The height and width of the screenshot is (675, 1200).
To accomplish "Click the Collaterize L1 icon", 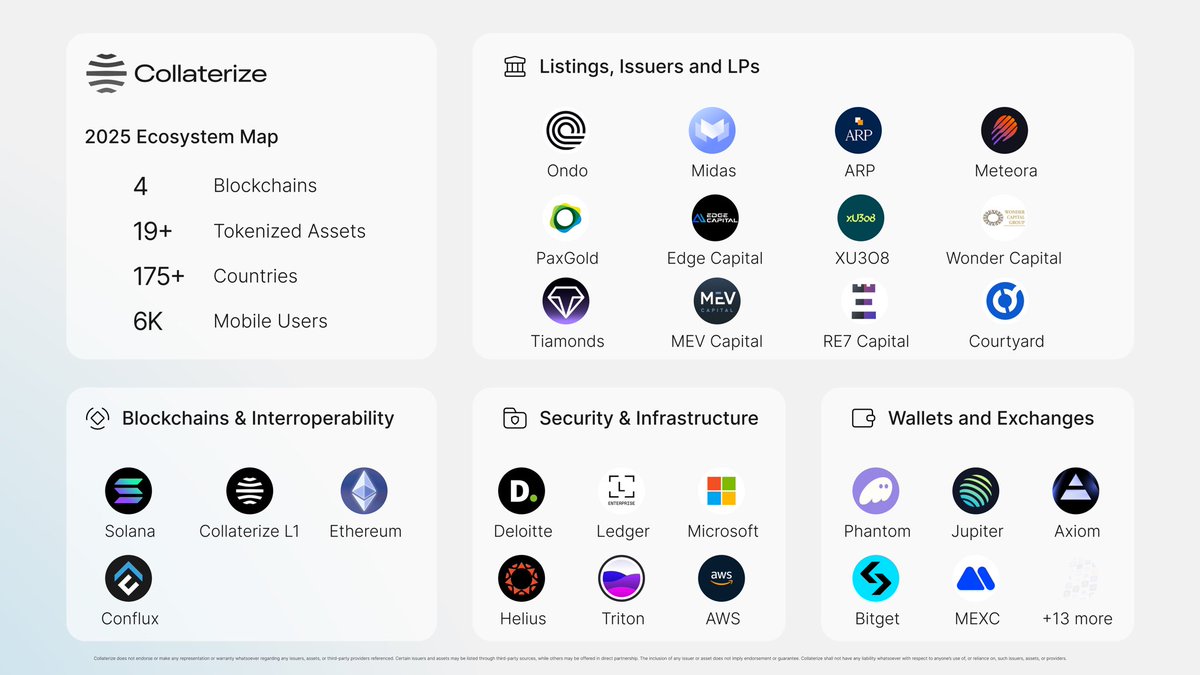I will pos(249,491).
